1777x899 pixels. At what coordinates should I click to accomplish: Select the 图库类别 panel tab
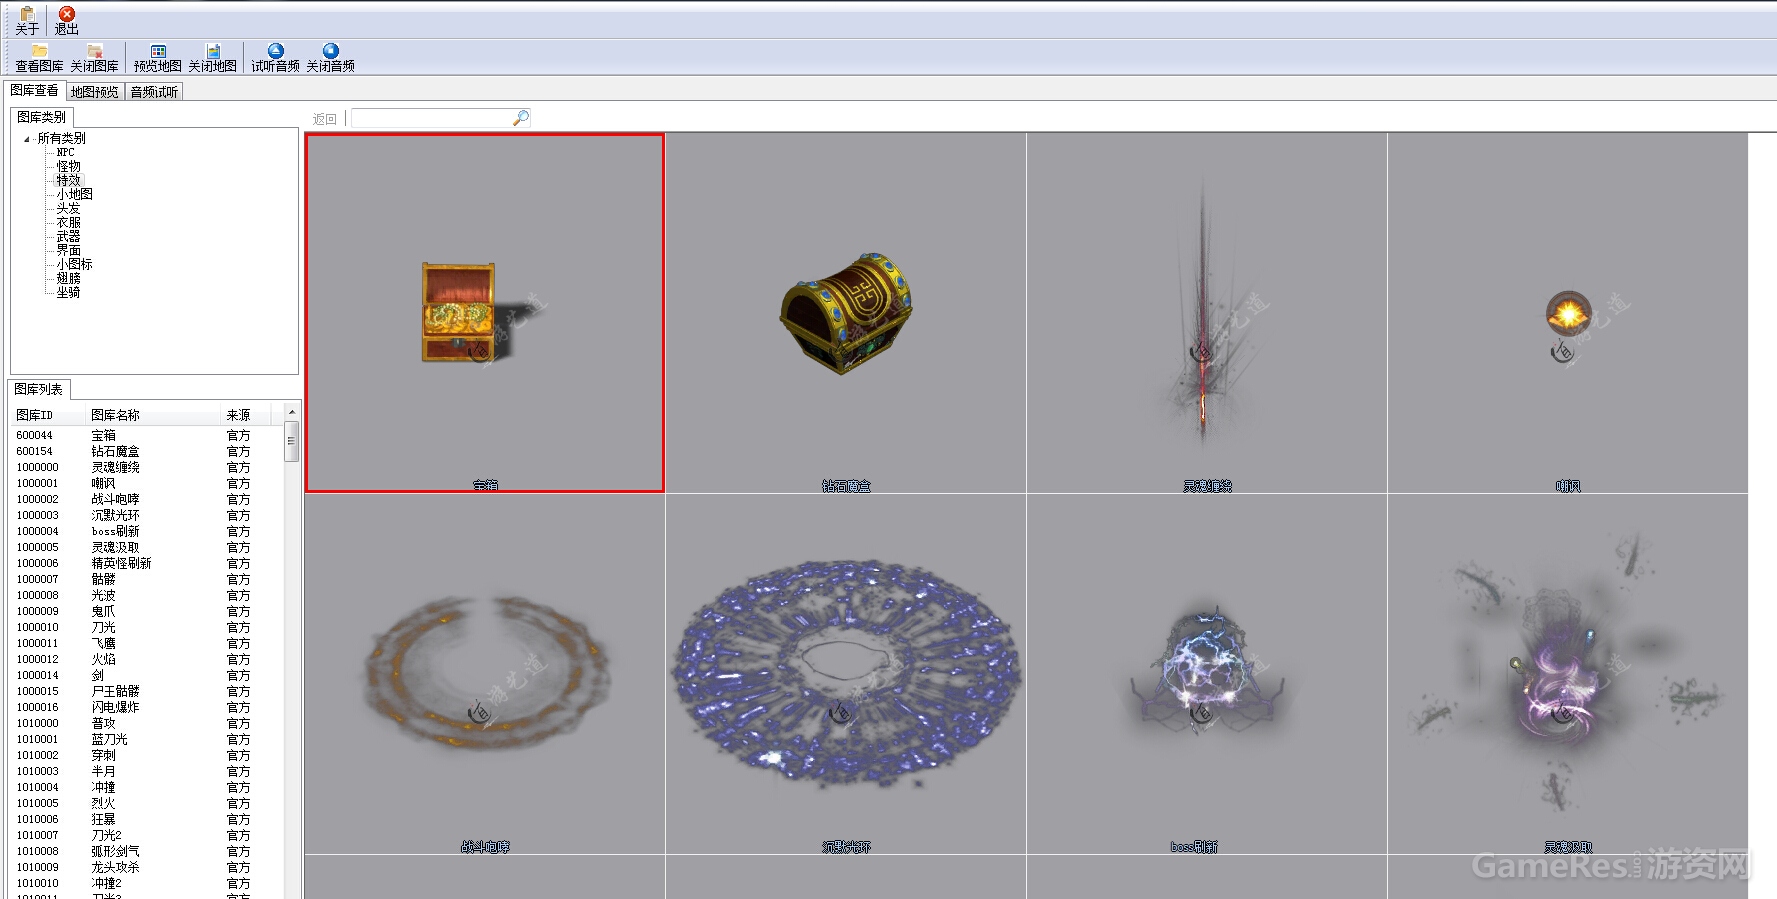coord(41,117)
